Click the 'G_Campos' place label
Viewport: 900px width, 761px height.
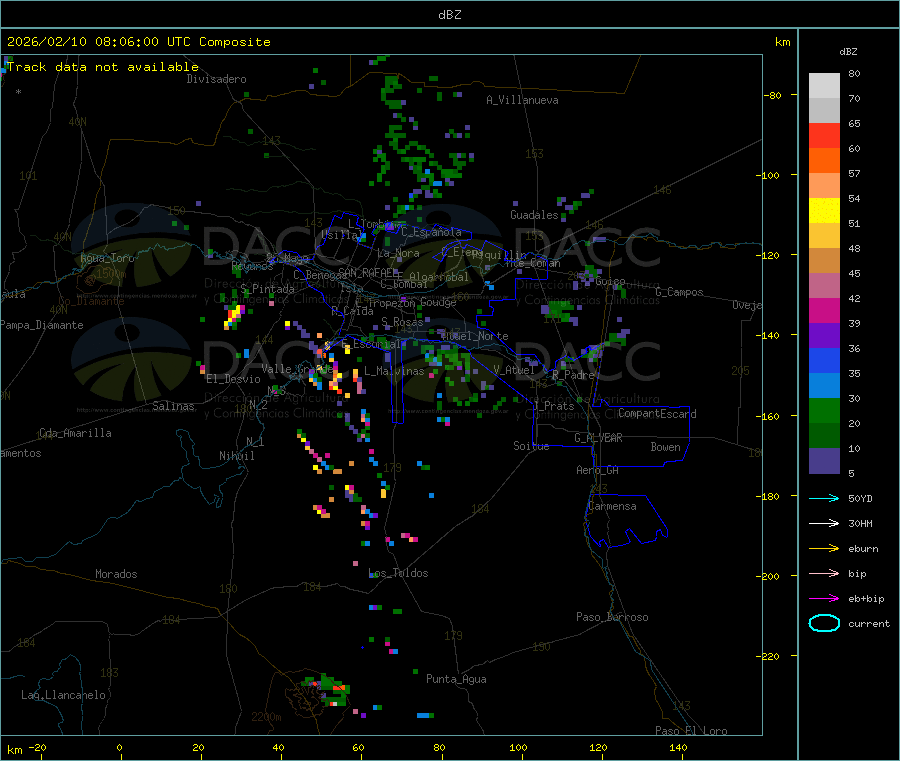click(x=679, y=292)
